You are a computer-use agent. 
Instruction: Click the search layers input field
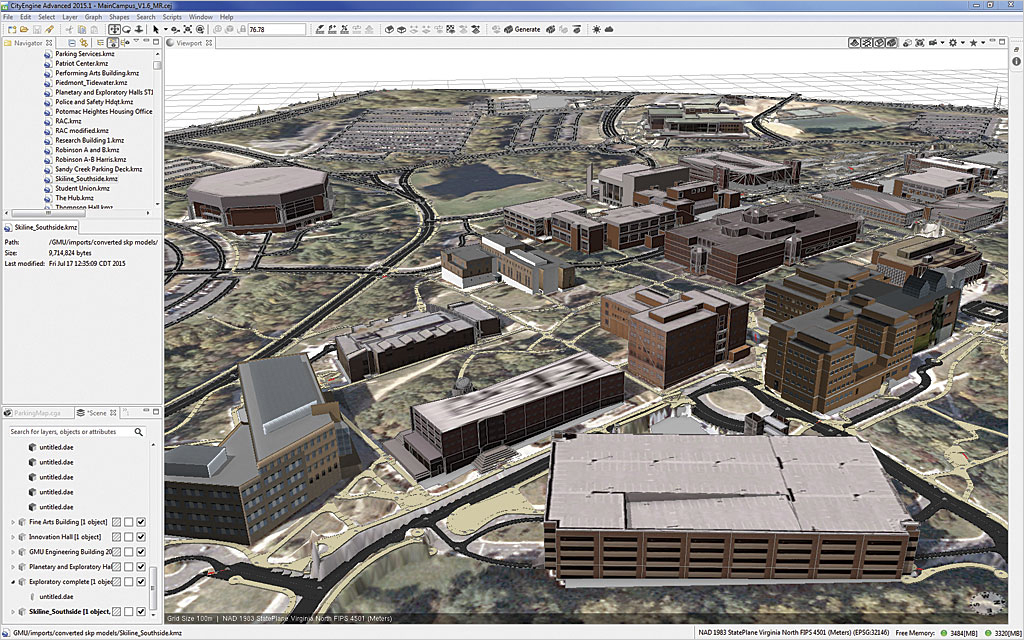64,432
